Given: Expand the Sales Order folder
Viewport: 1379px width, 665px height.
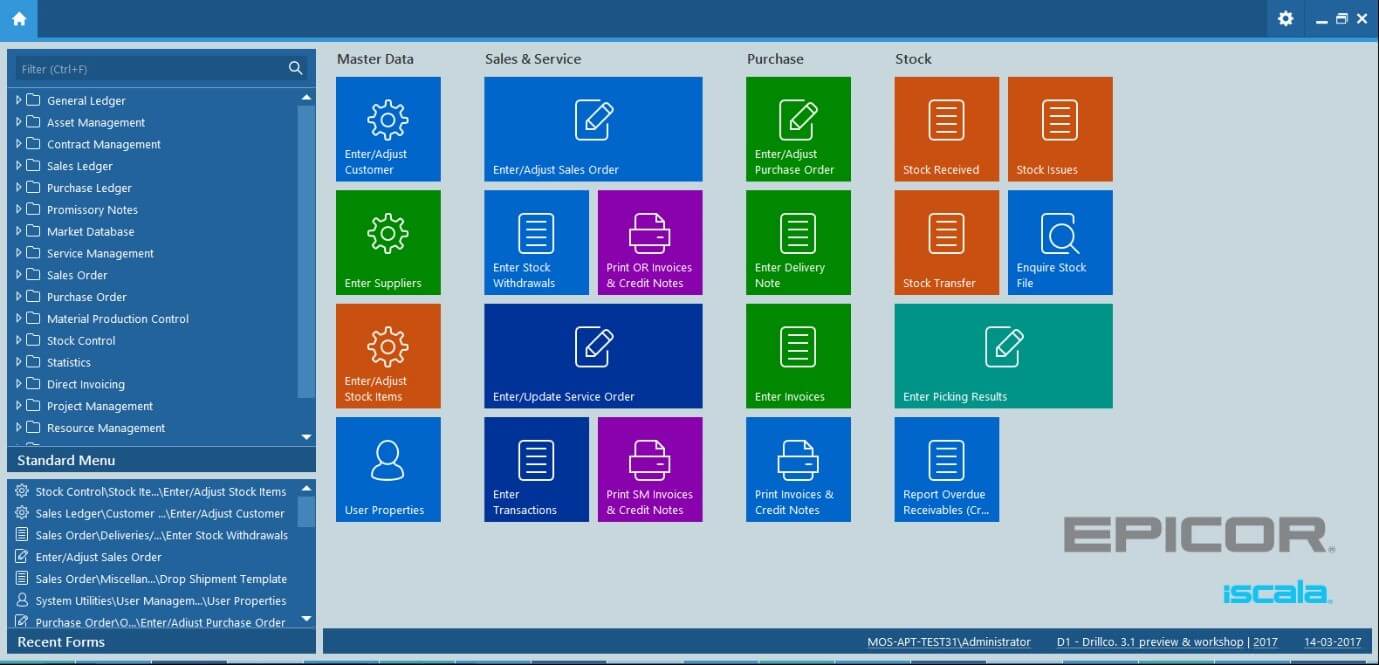Looking at the screenshot, I should [x=18, y=275].
